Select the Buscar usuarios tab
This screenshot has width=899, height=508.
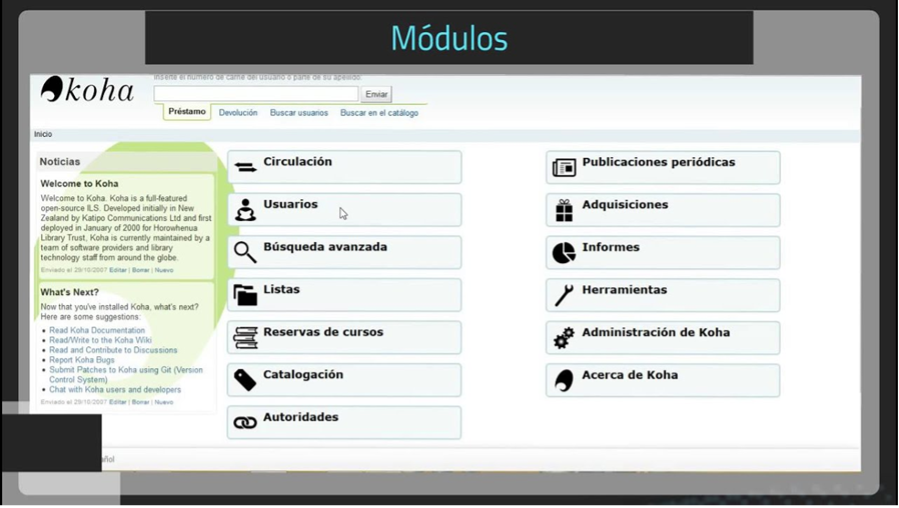(298, 113)
